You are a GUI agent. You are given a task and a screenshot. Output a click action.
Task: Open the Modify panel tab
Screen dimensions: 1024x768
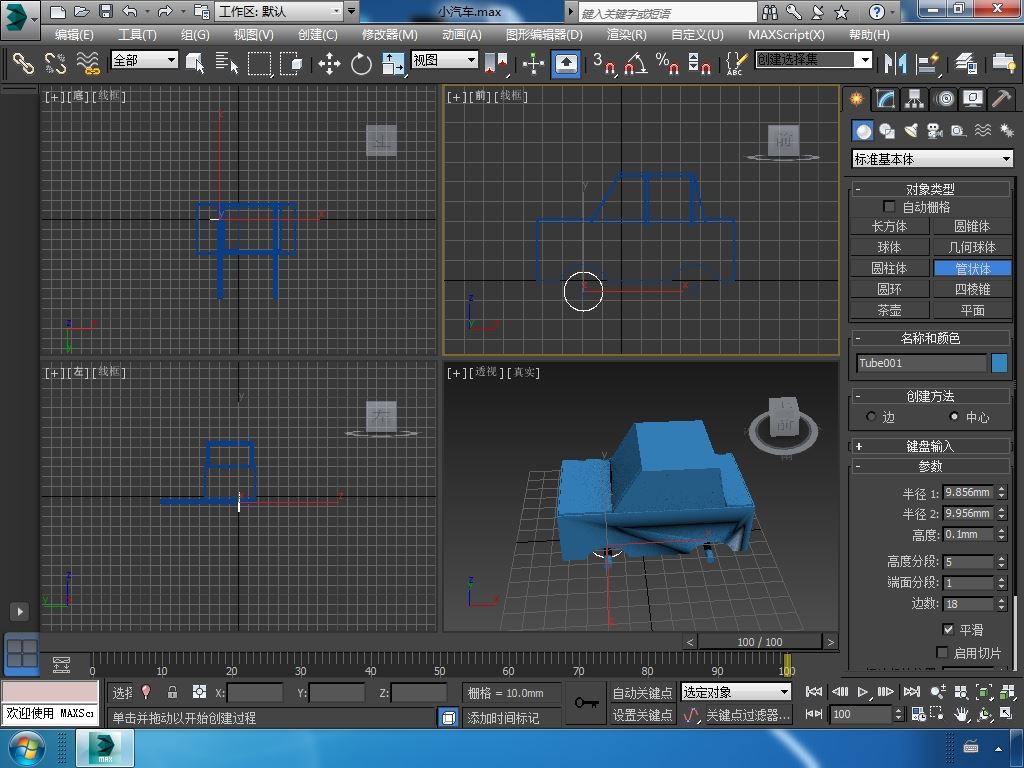pos(885,99)
